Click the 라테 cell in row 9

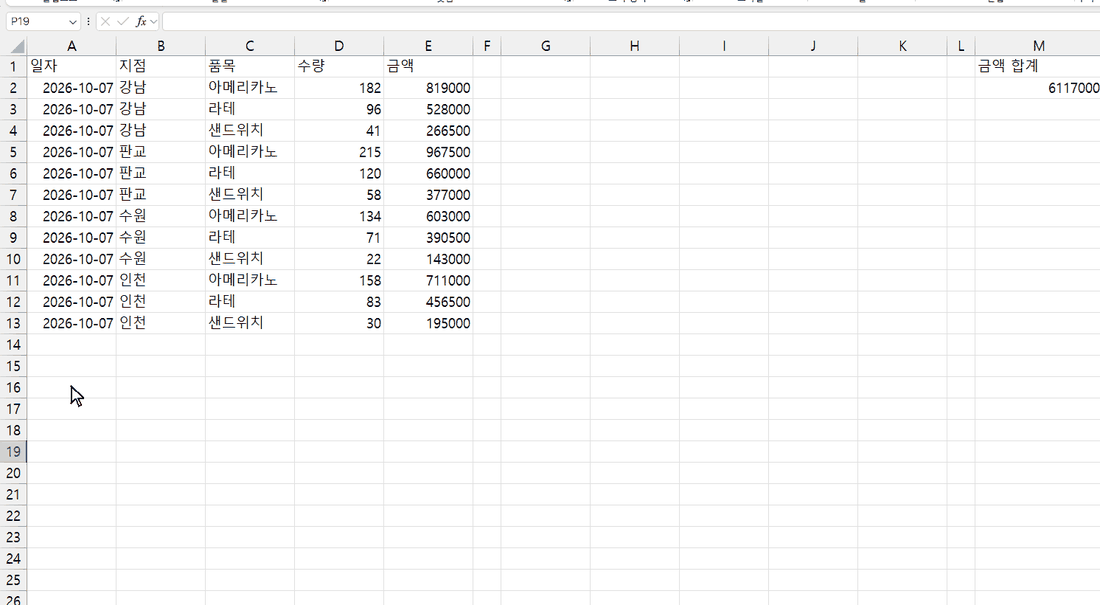tap(250, 238)
